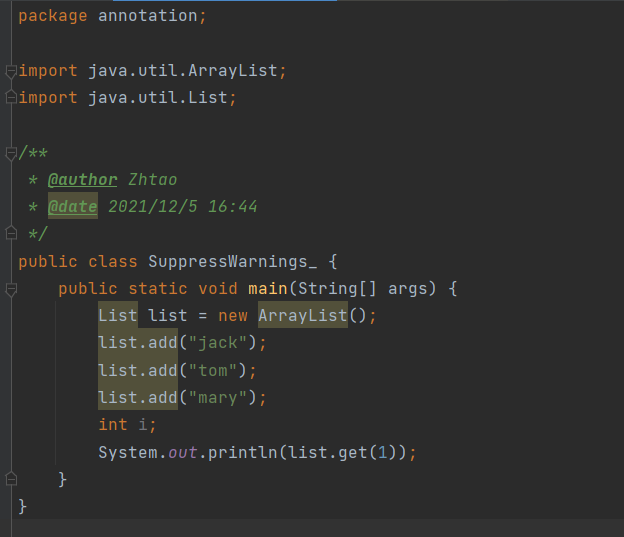The image size is (624, 537).
Task: Click the unused variable i
Action: pyautogui.click(x=142, y=424)
